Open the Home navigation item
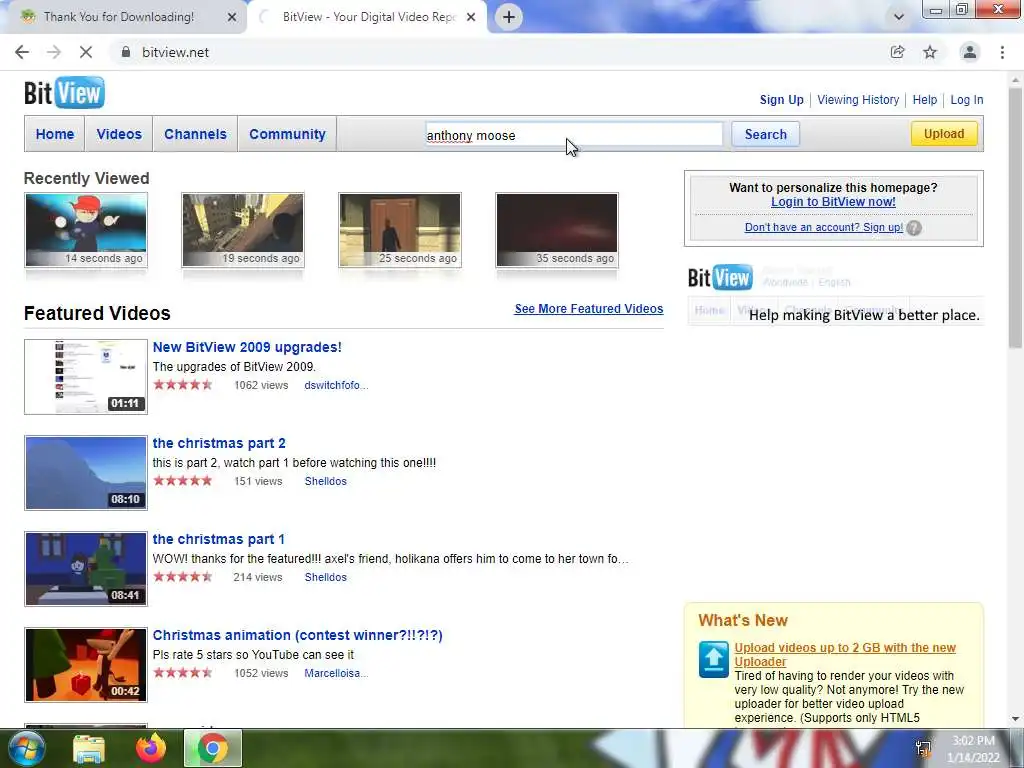Screen dimensions: 1024x768 (55, 134)
